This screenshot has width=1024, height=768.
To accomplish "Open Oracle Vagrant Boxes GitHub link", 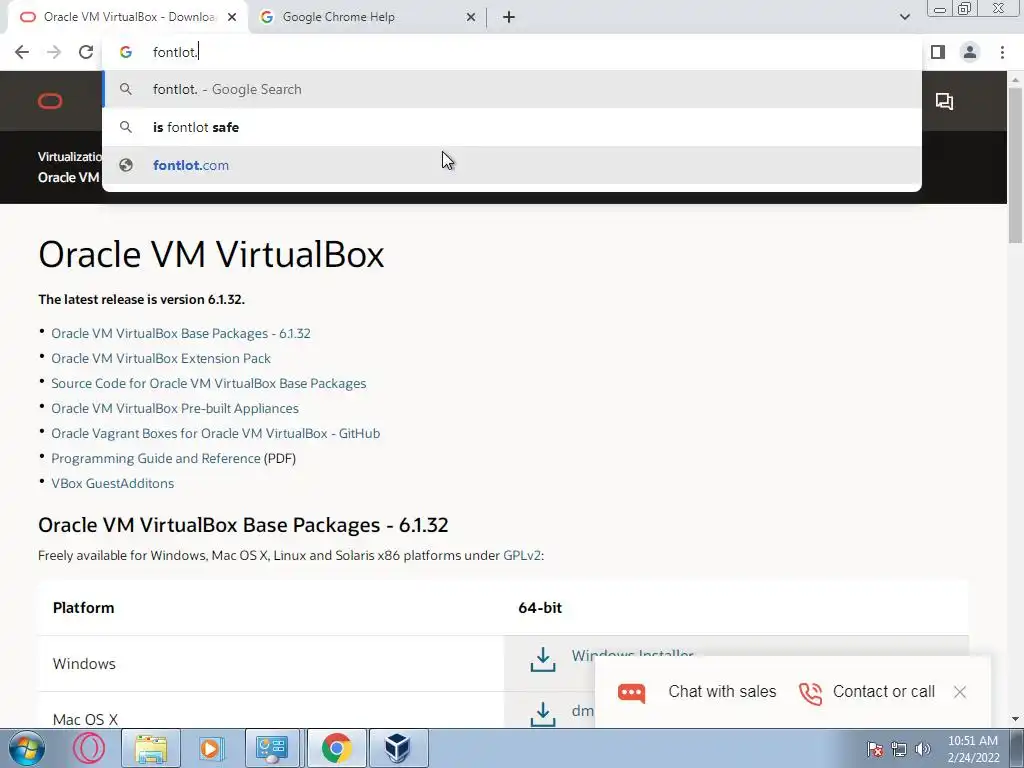I will coord(216,434).
